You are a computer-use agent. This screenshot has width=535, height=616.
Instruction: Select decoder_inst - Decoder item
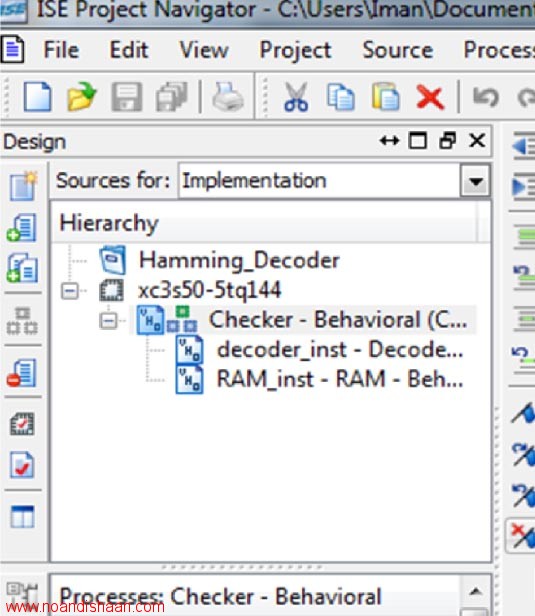pos(340,350)
